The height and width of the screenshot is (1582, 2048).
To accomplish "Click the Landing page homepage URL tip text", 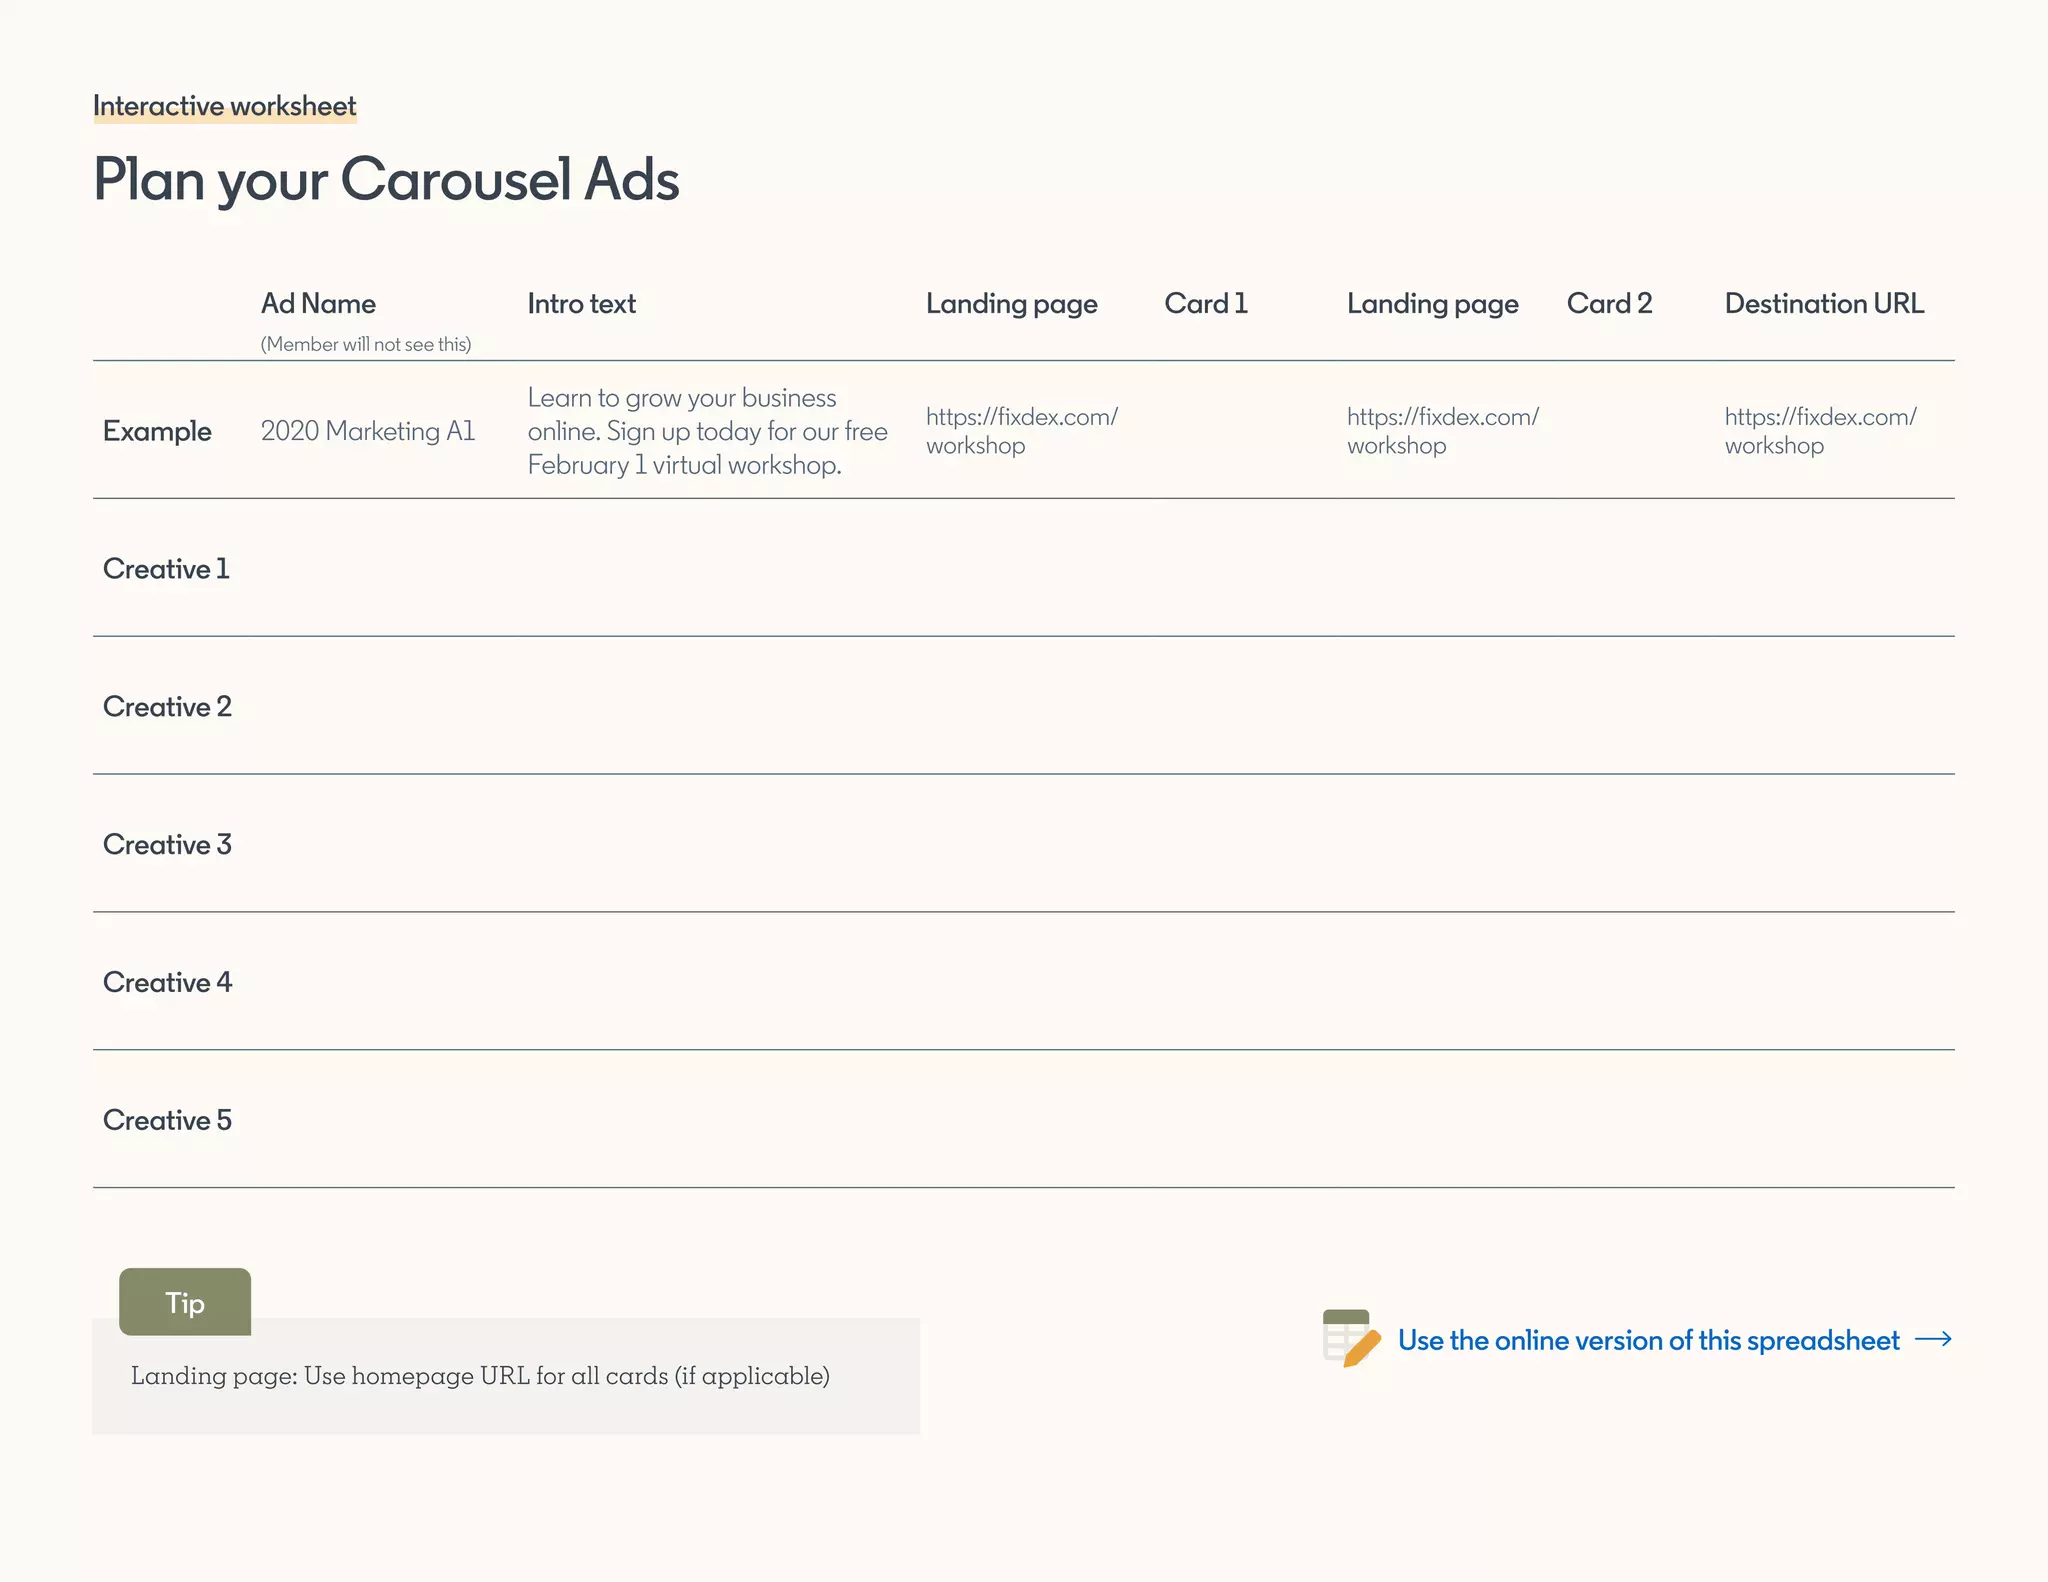I will coord(480,1376).
